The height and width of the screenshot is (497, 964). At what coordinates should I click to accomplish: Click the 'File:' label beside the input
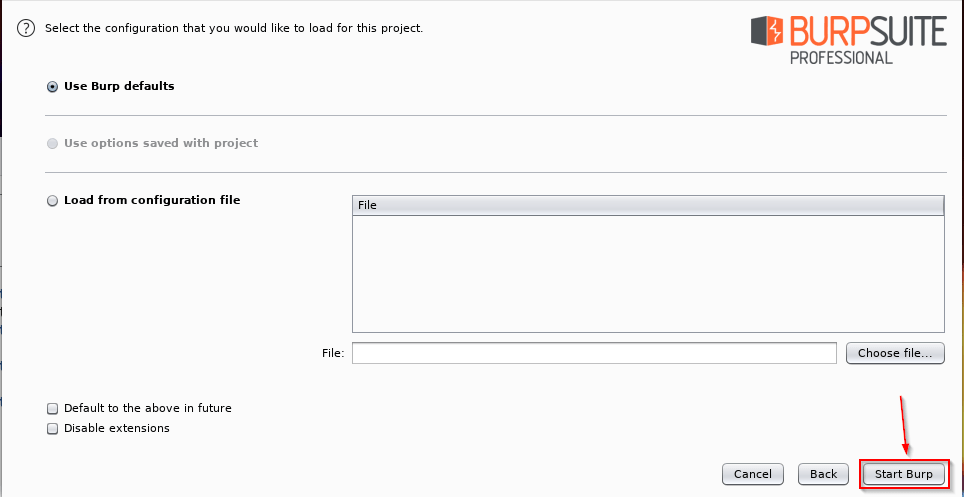tap(333, 353)
